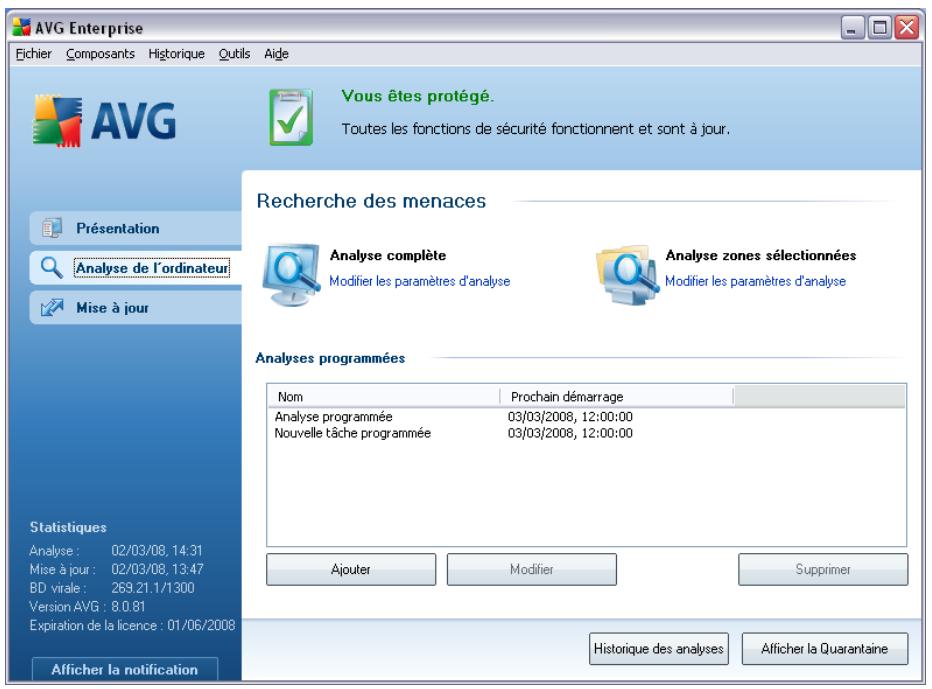This screenshot has width=932, height=689.
Task: Click the BD virale value 269.21.1/1300
Action: click(x=153, y=587)
